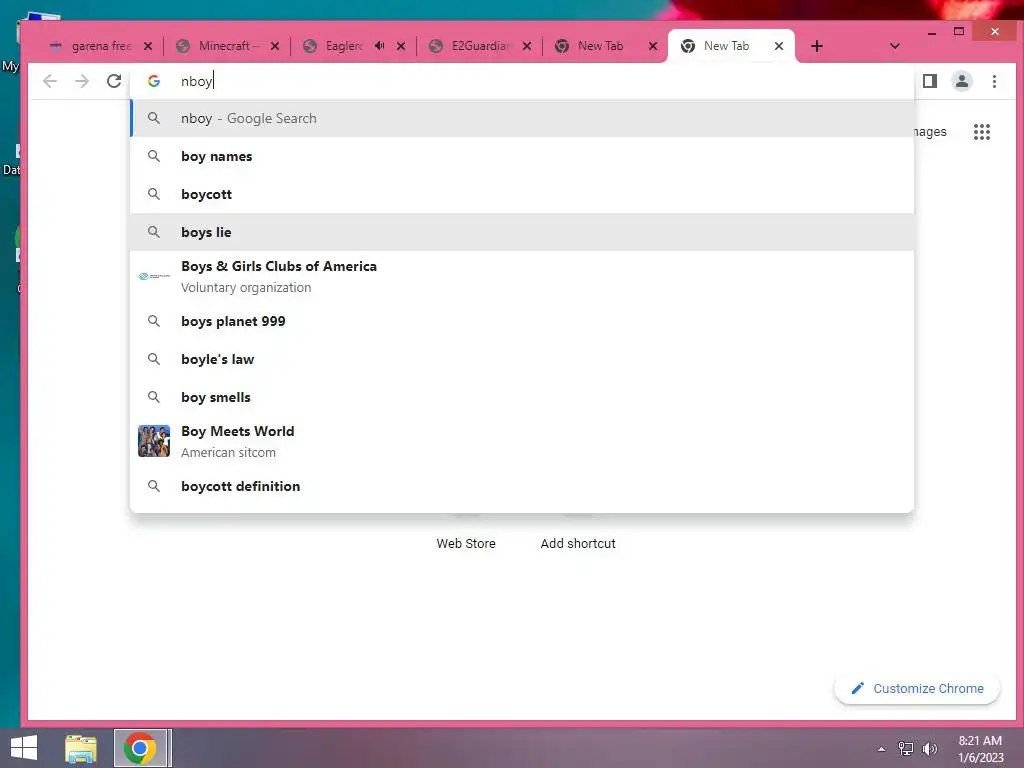The height and width of the screenshot is (768, 1024).
Task: Select boys planet 999 suggestion
Action: pyautogui.click(x=522, y=321)
